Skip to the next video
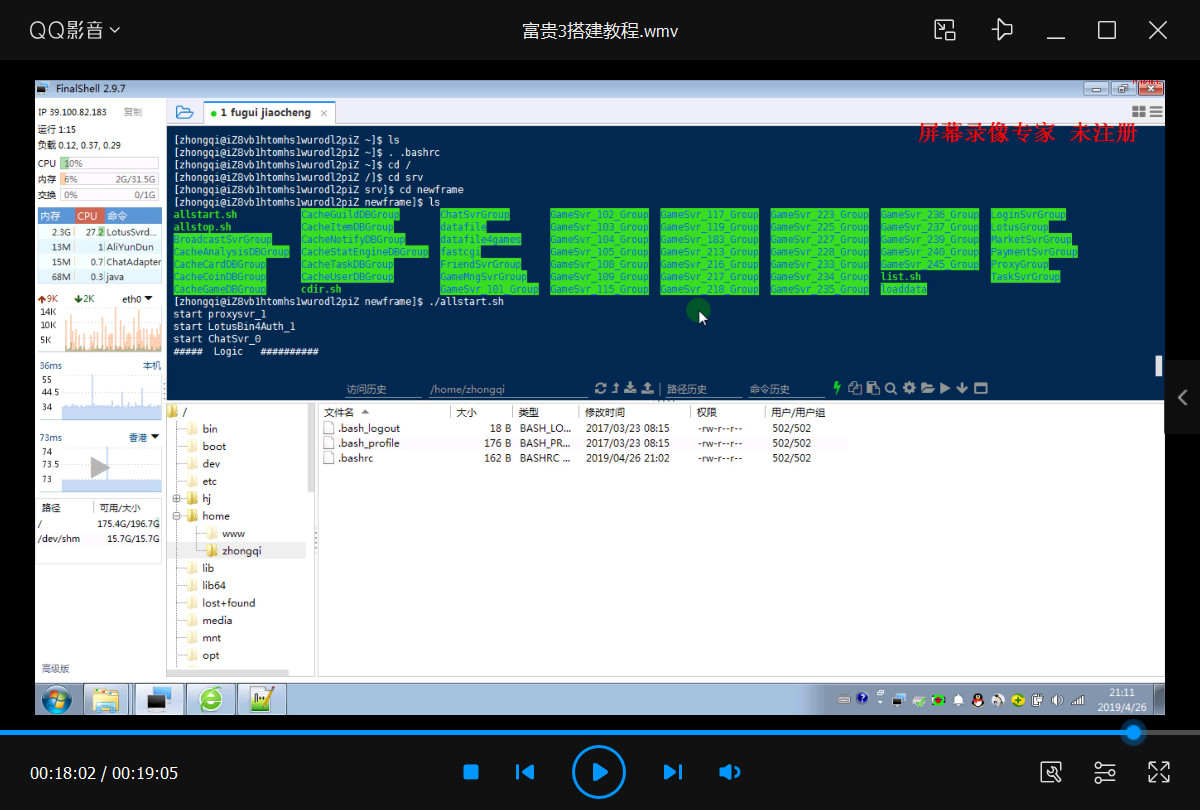Viewport: 1200px width, 810px height. click(x=673, y=772)
